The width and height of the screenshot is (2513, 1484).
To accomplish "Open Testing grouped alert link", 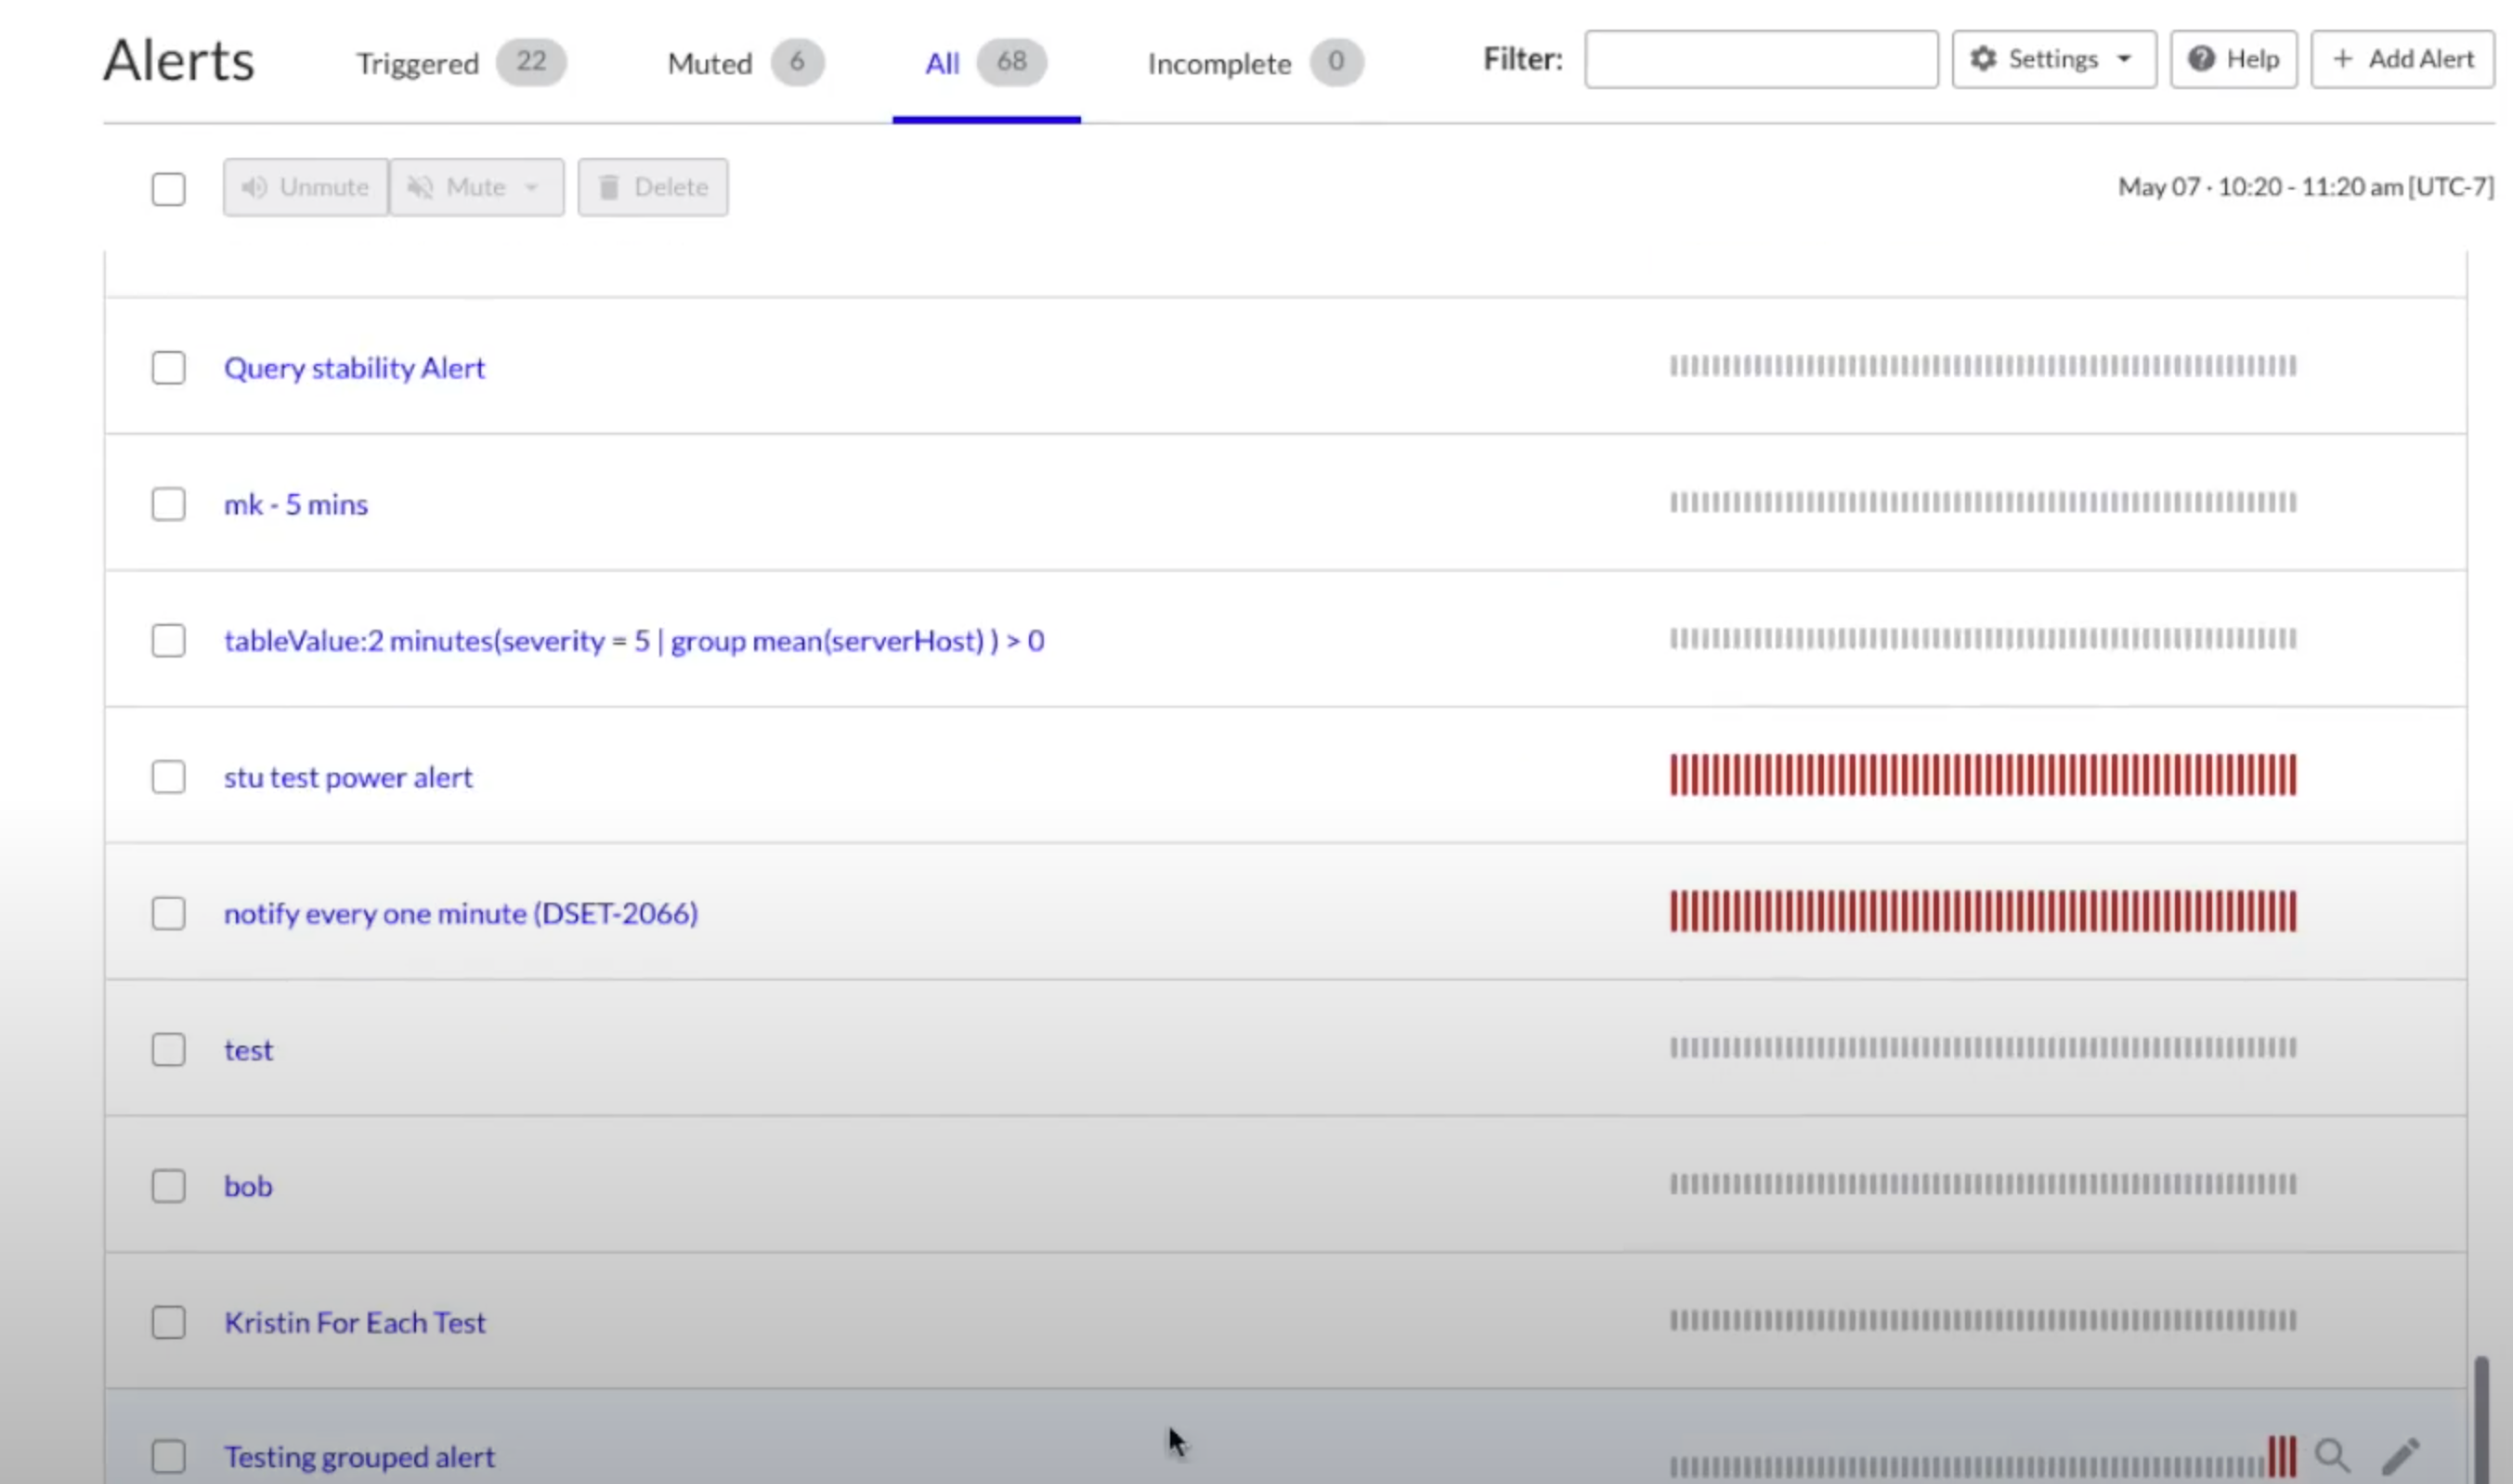I will point(359,1457).
